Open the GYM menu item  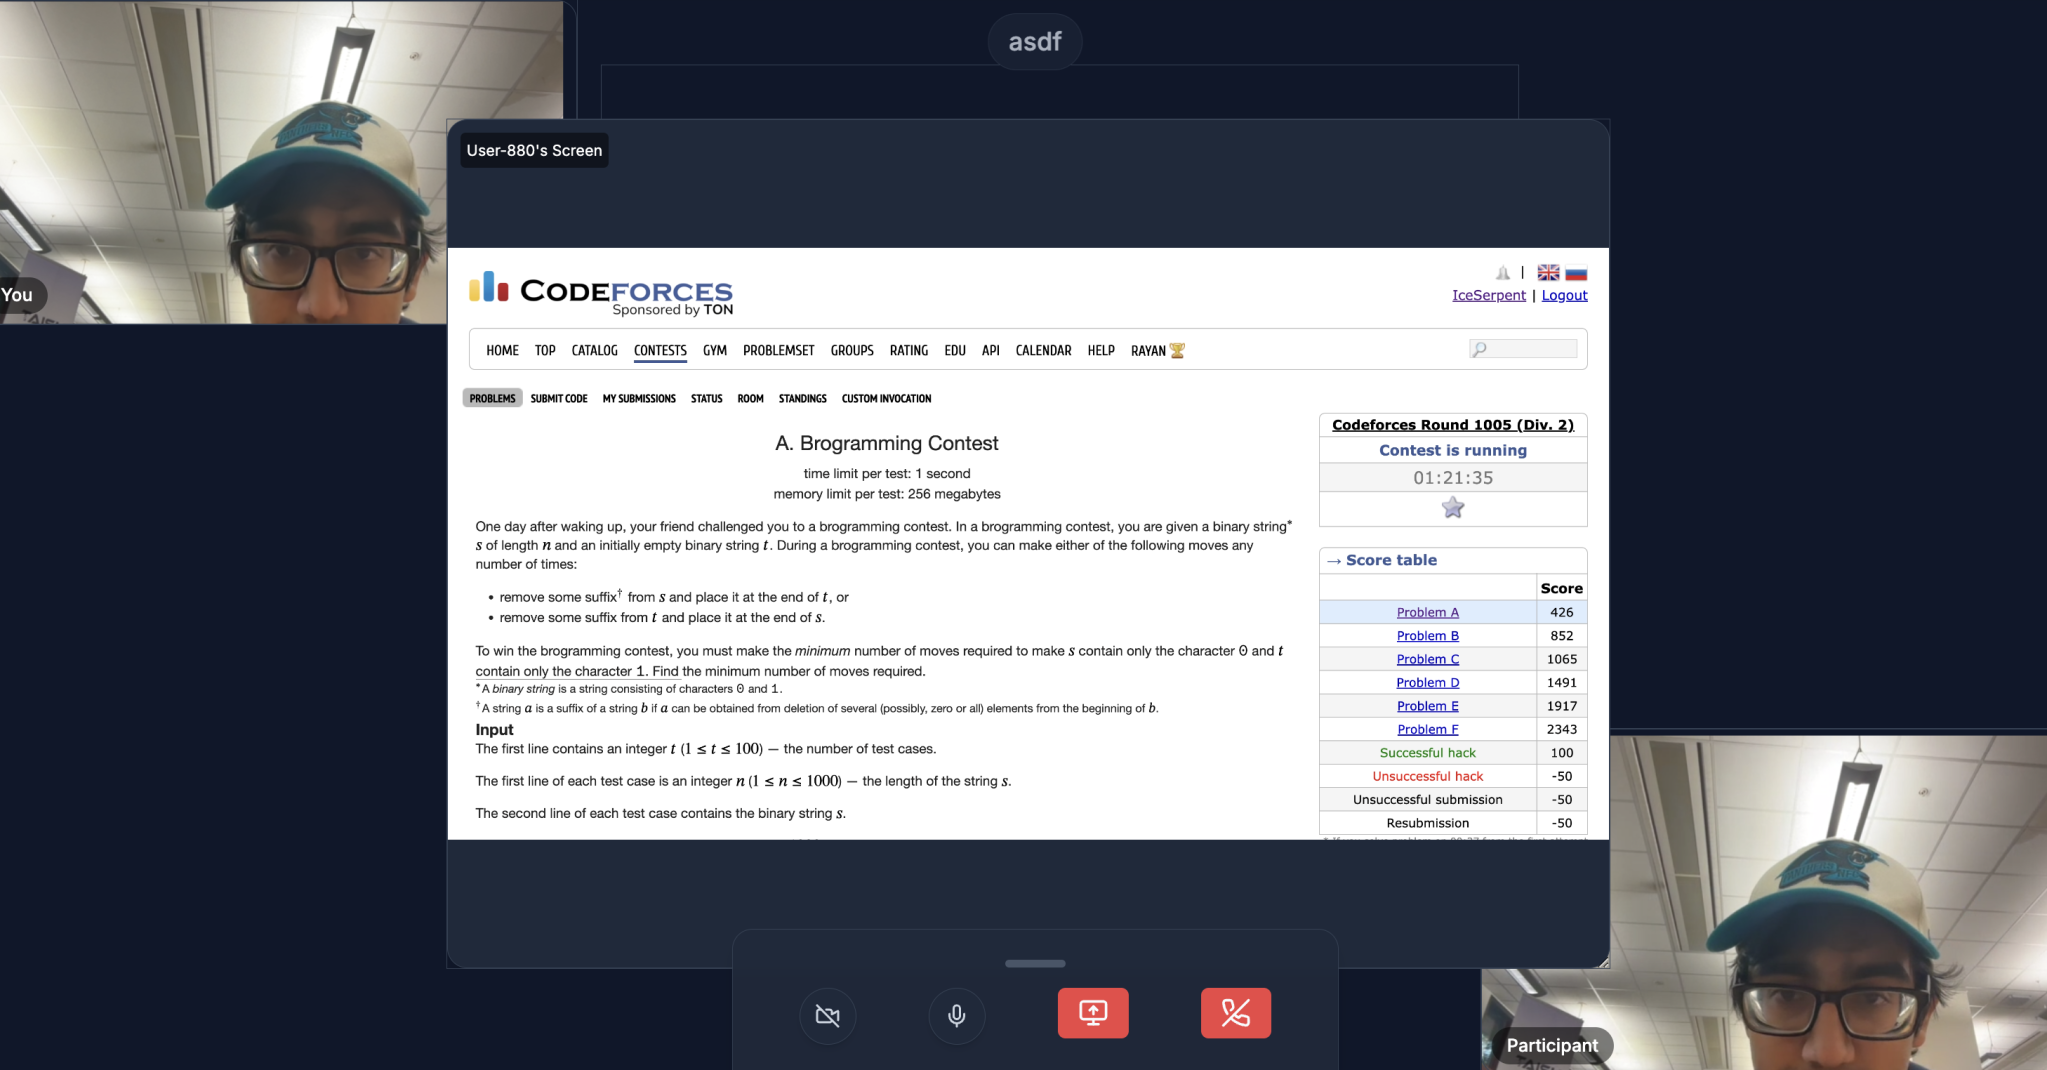pyautogui.click(x=715, y=350)
